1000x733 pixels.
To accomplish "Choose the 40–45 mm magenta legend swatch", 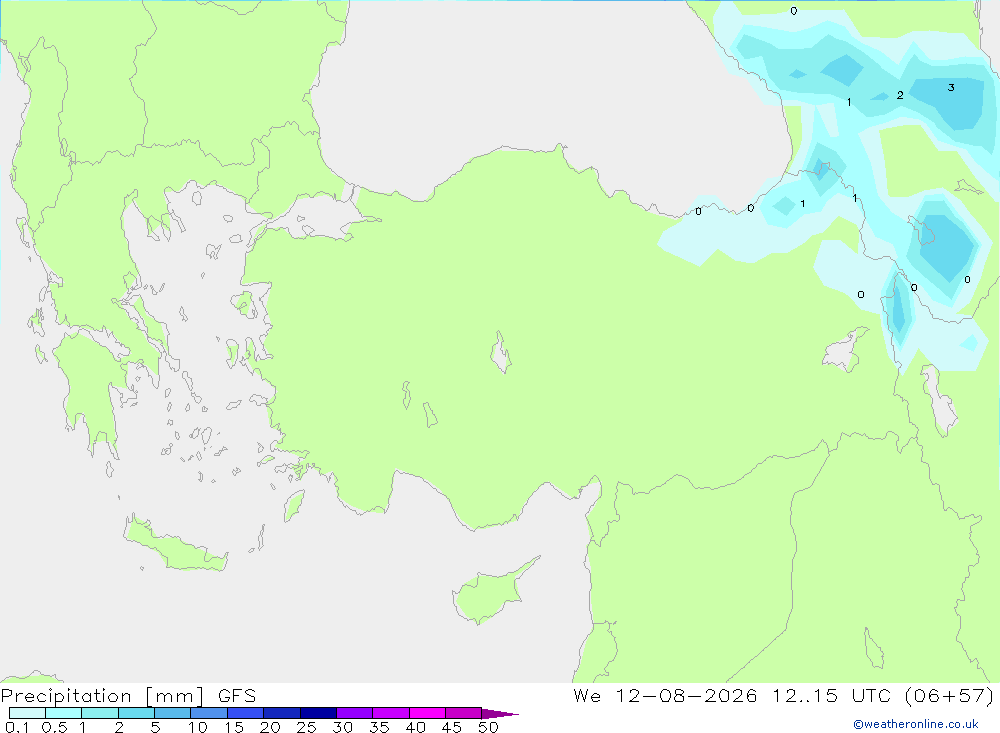I will (427, 713).
